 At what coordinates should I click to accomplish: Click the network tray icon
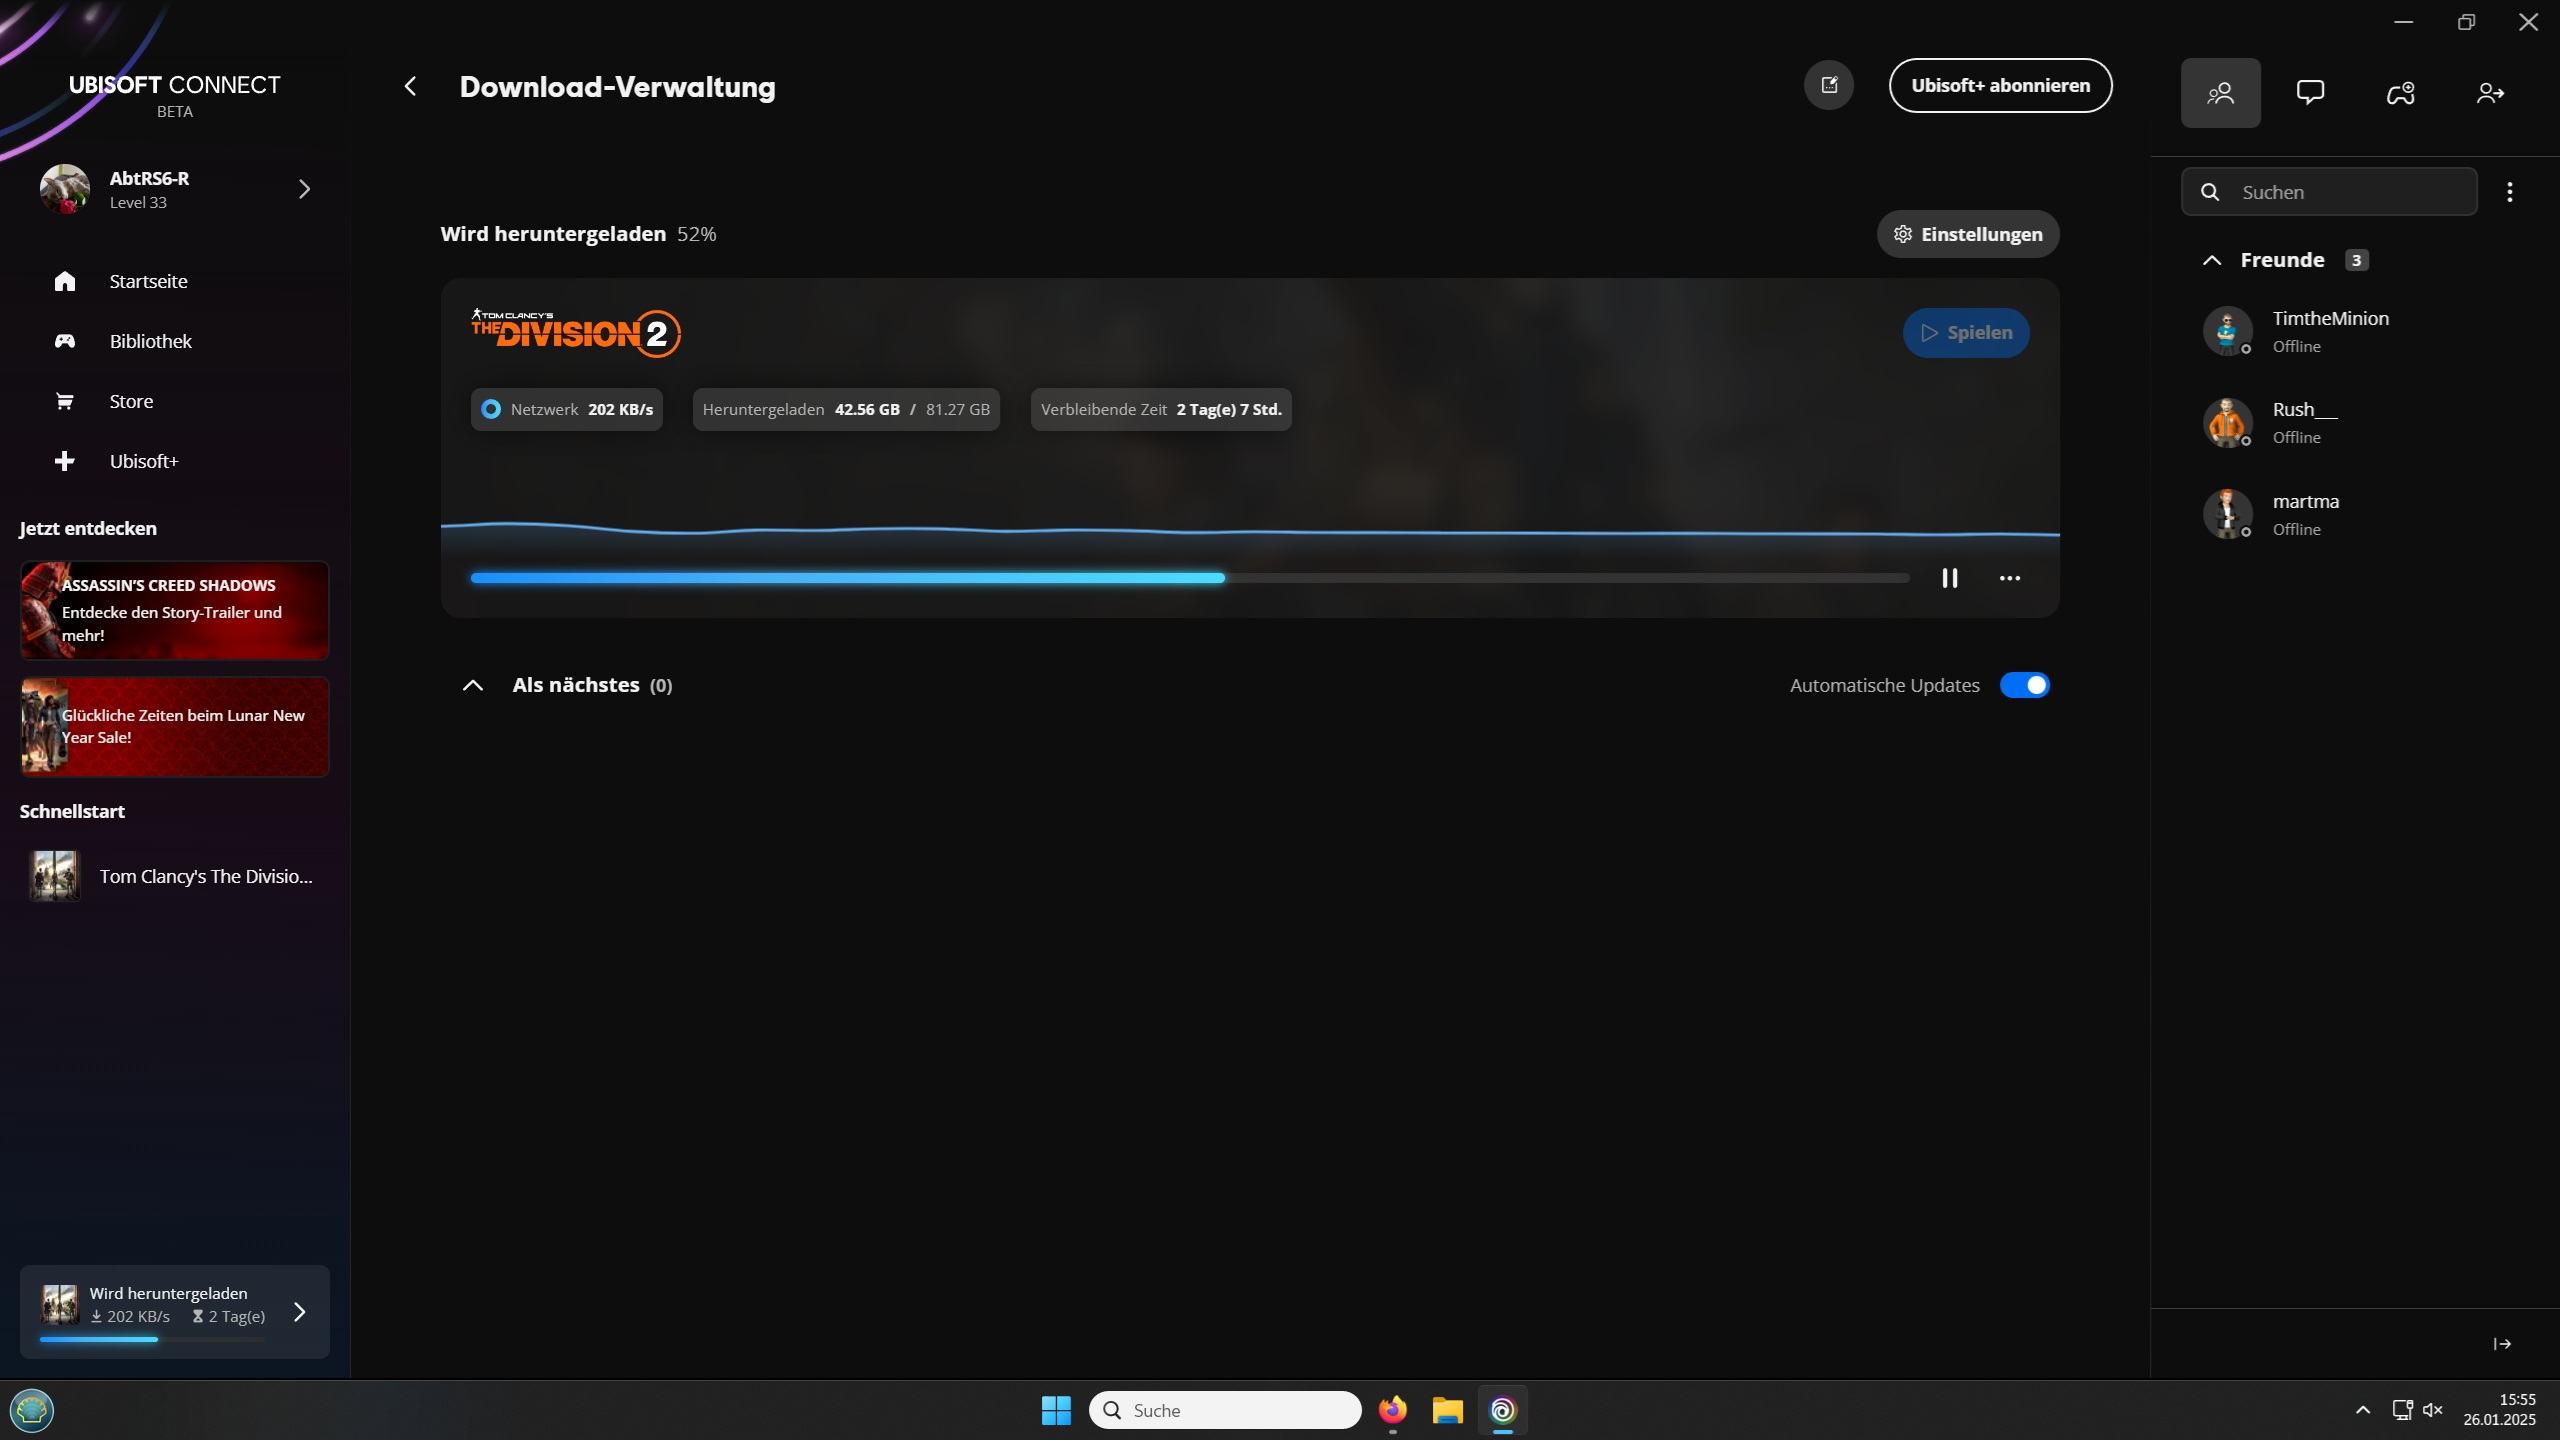[2402, 1410]
